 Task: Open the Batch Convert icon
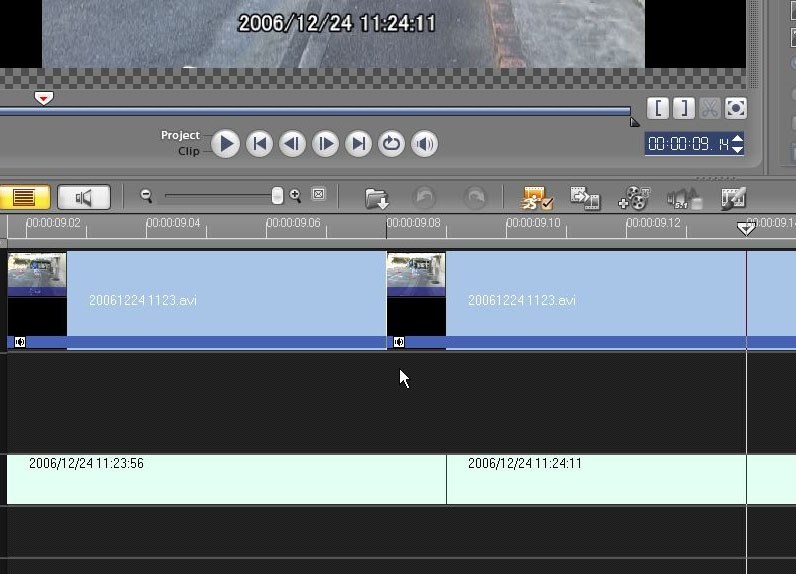point(585,198)
